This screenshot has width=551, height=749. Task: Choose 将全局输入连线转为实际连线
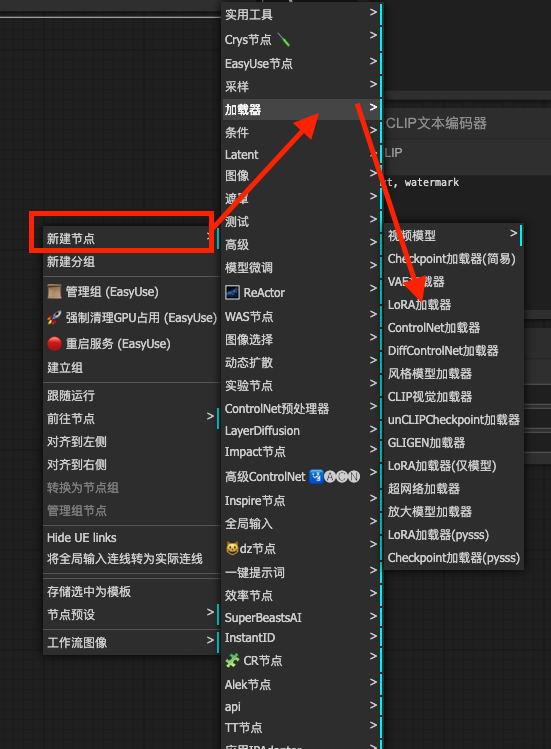[x=131, y=558]
